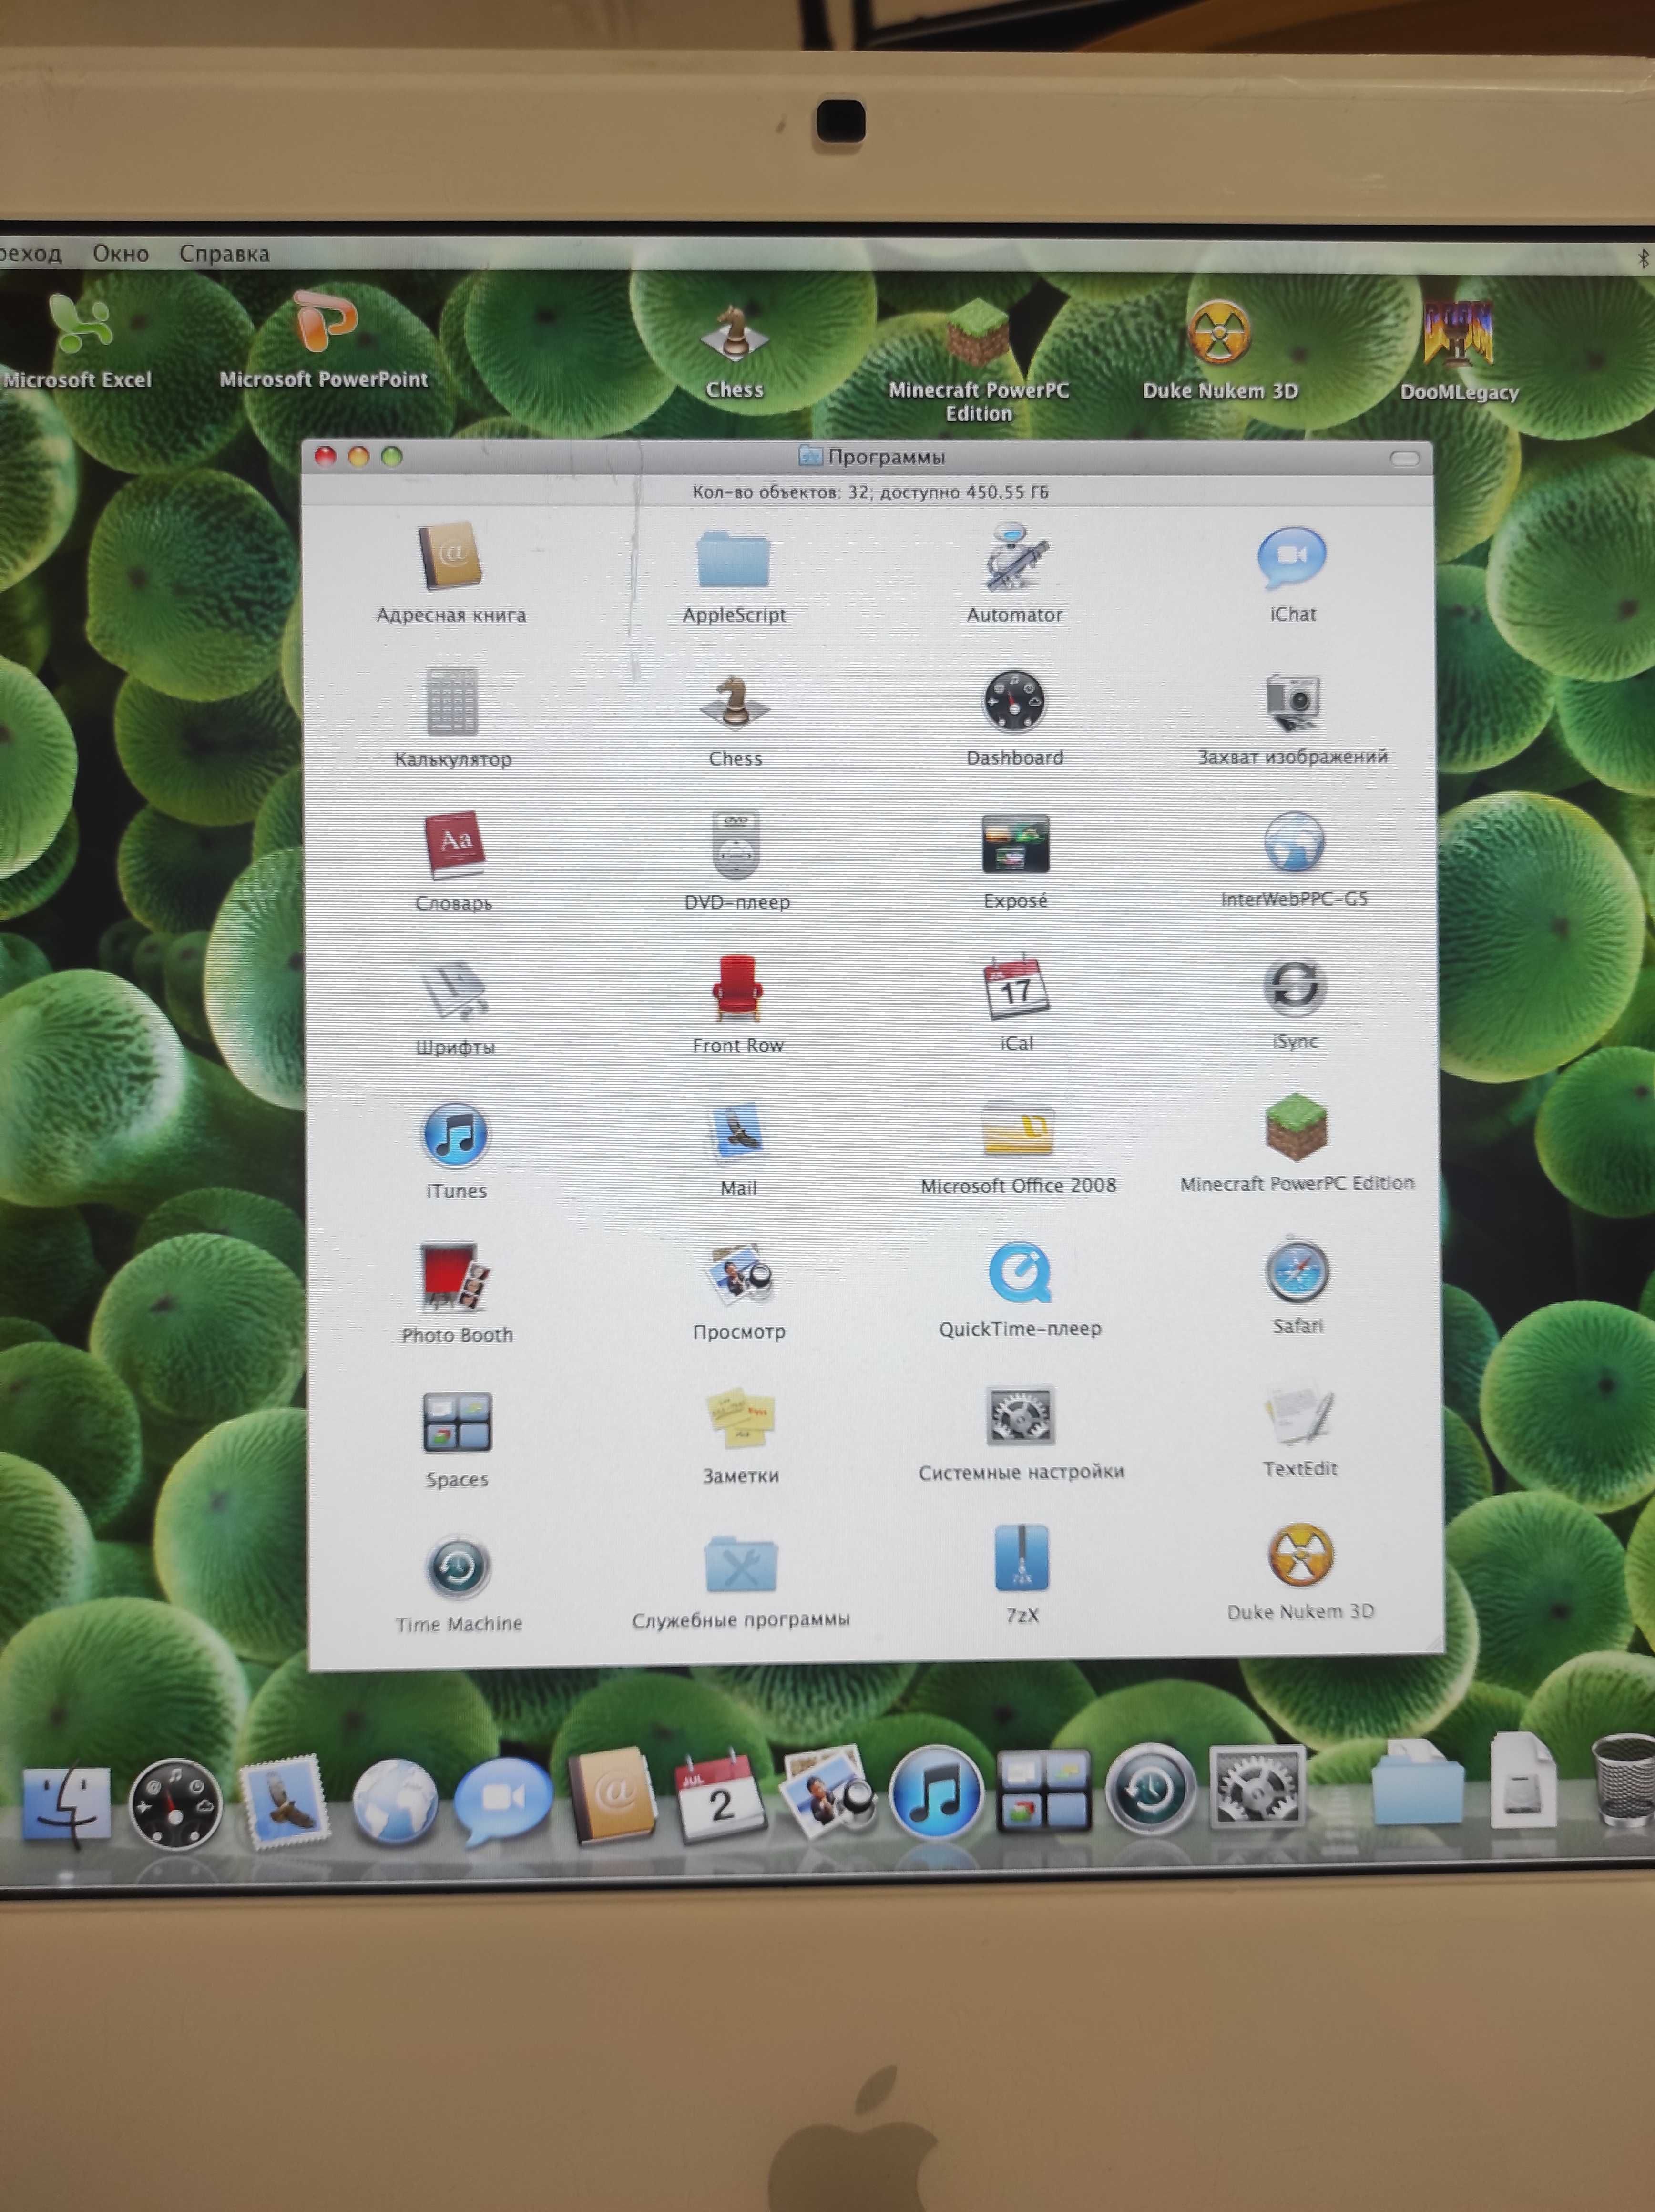Open Duke Nukem 3D in Программы window
This screenshot has width=1655, height=2212.
coord(1300,1555)
